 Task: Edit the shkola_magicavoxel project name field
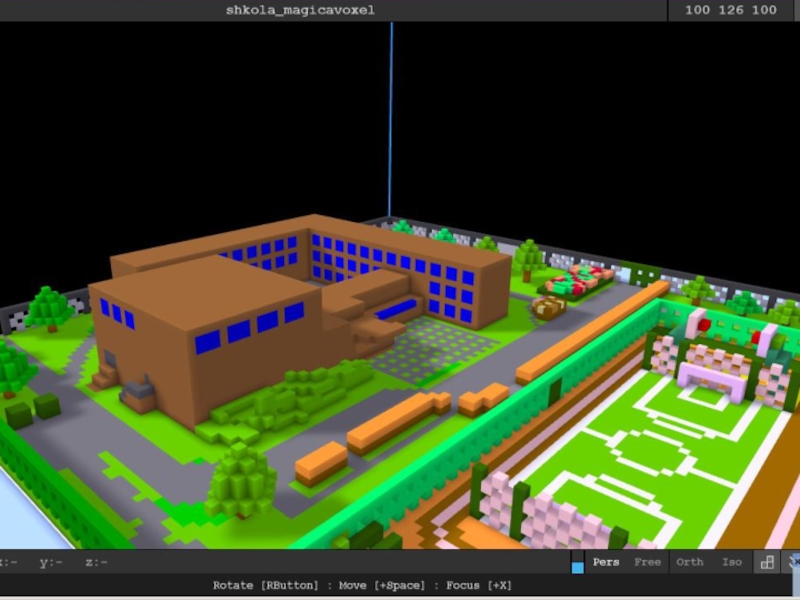[300, 10]
